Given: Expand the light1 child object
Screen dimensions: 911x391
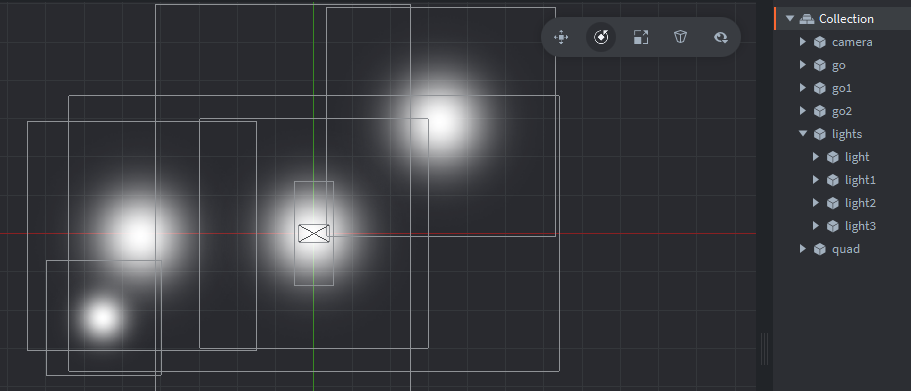Looking at the screenshot, I should click(816, 180).
